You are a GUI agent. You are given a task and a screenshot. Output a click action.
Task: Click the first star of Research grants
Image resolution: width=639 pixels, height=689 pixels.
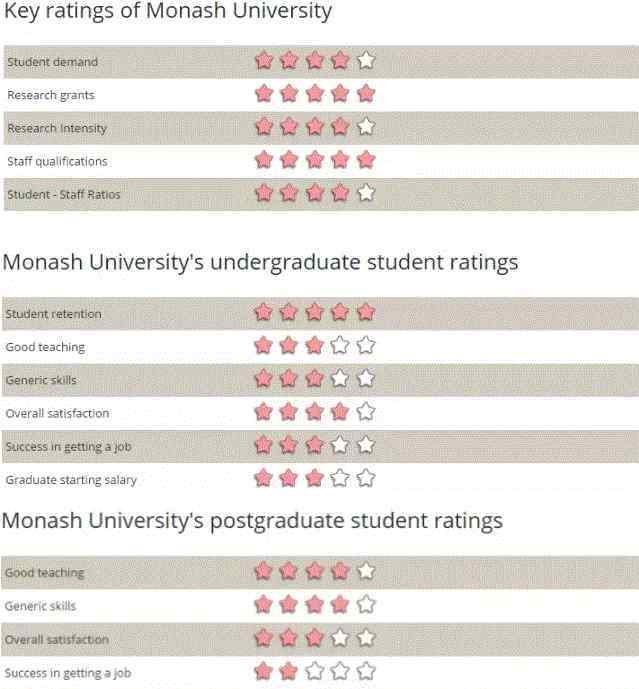point(264,94)
